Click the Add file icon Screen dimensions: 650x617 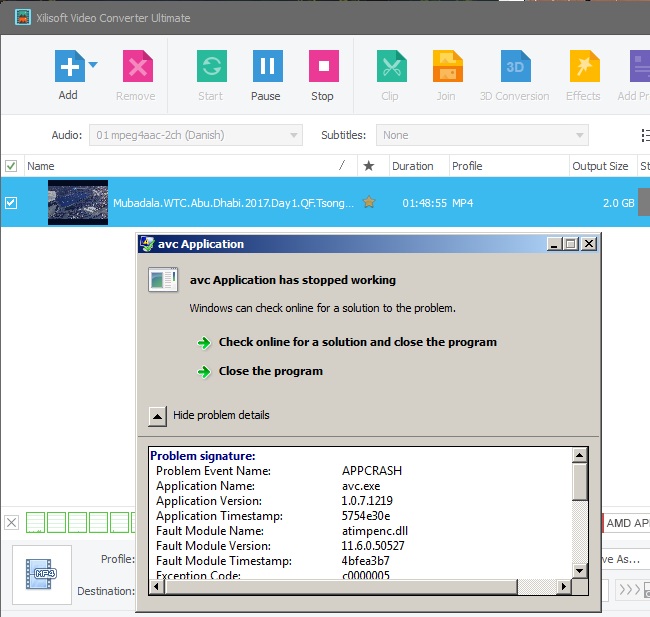click(x=70, y=66)
